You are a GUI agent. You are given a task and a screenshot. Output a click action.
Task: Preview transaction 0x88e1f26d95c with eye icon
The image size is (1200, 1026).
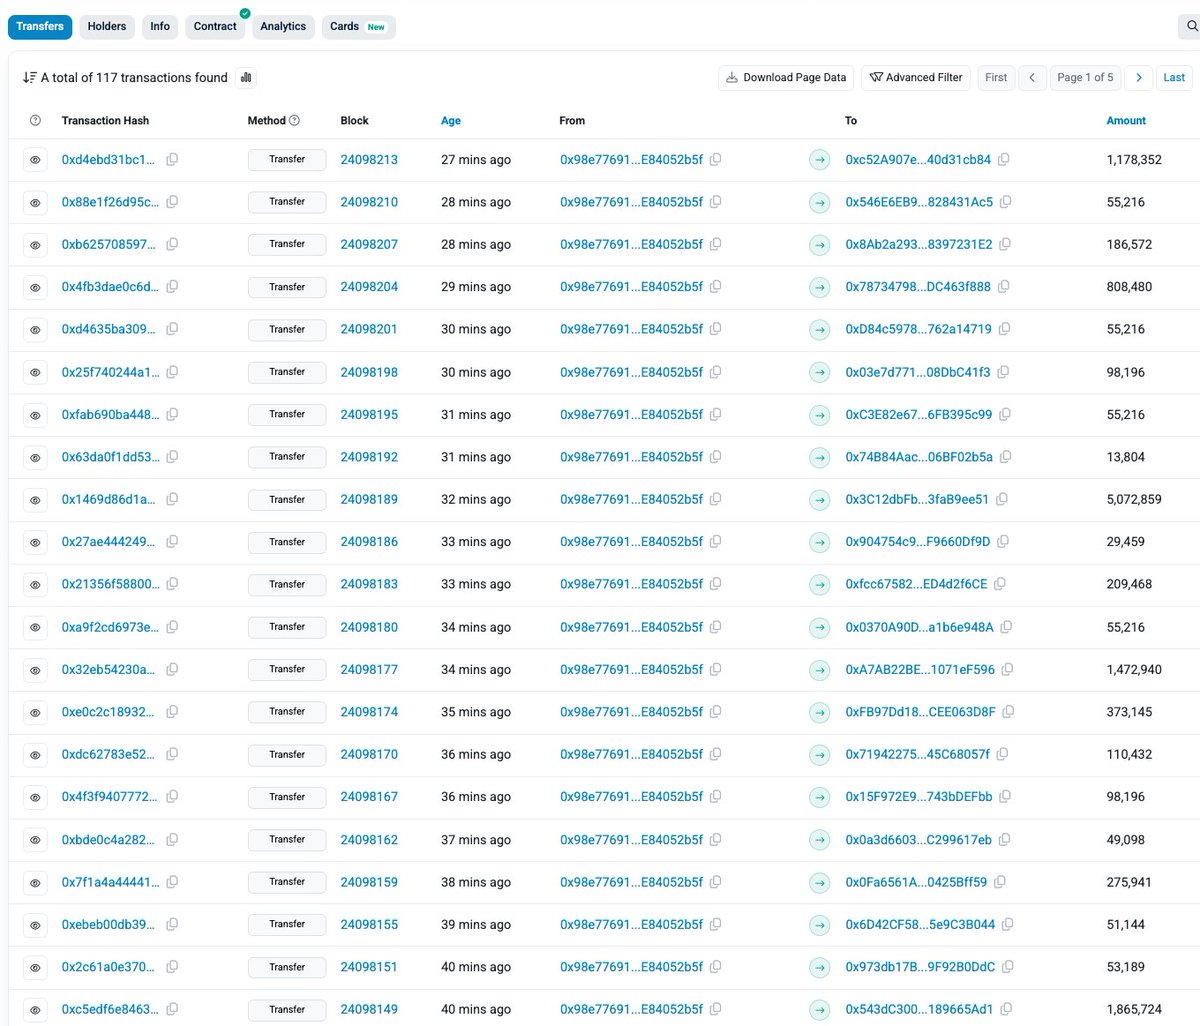coord(35,202)
